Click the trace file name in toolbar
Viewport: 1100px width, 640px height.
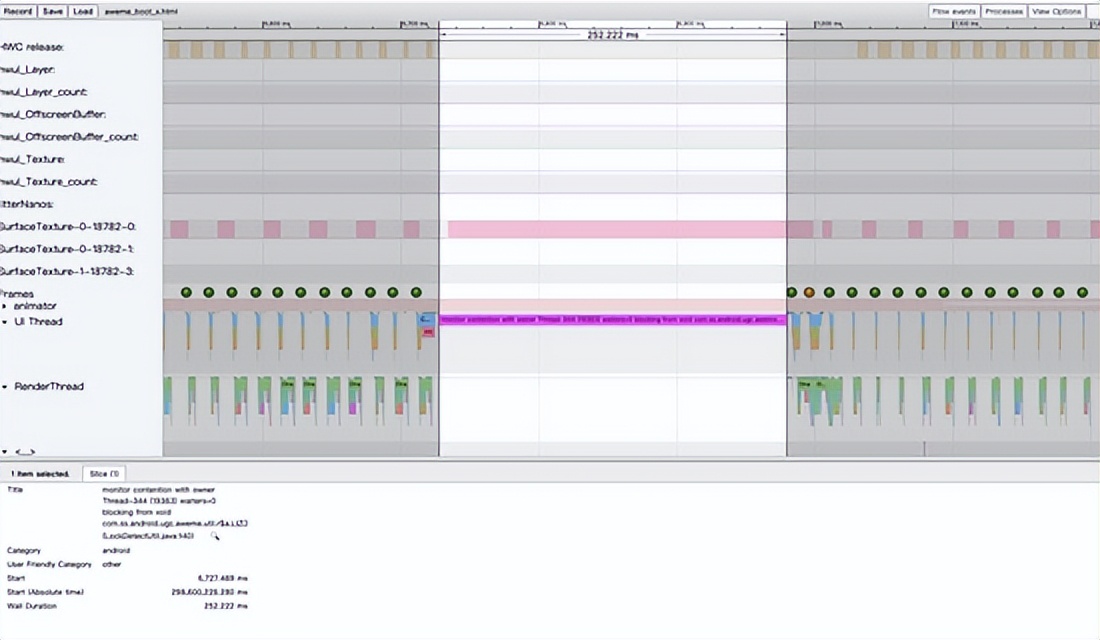141,12
